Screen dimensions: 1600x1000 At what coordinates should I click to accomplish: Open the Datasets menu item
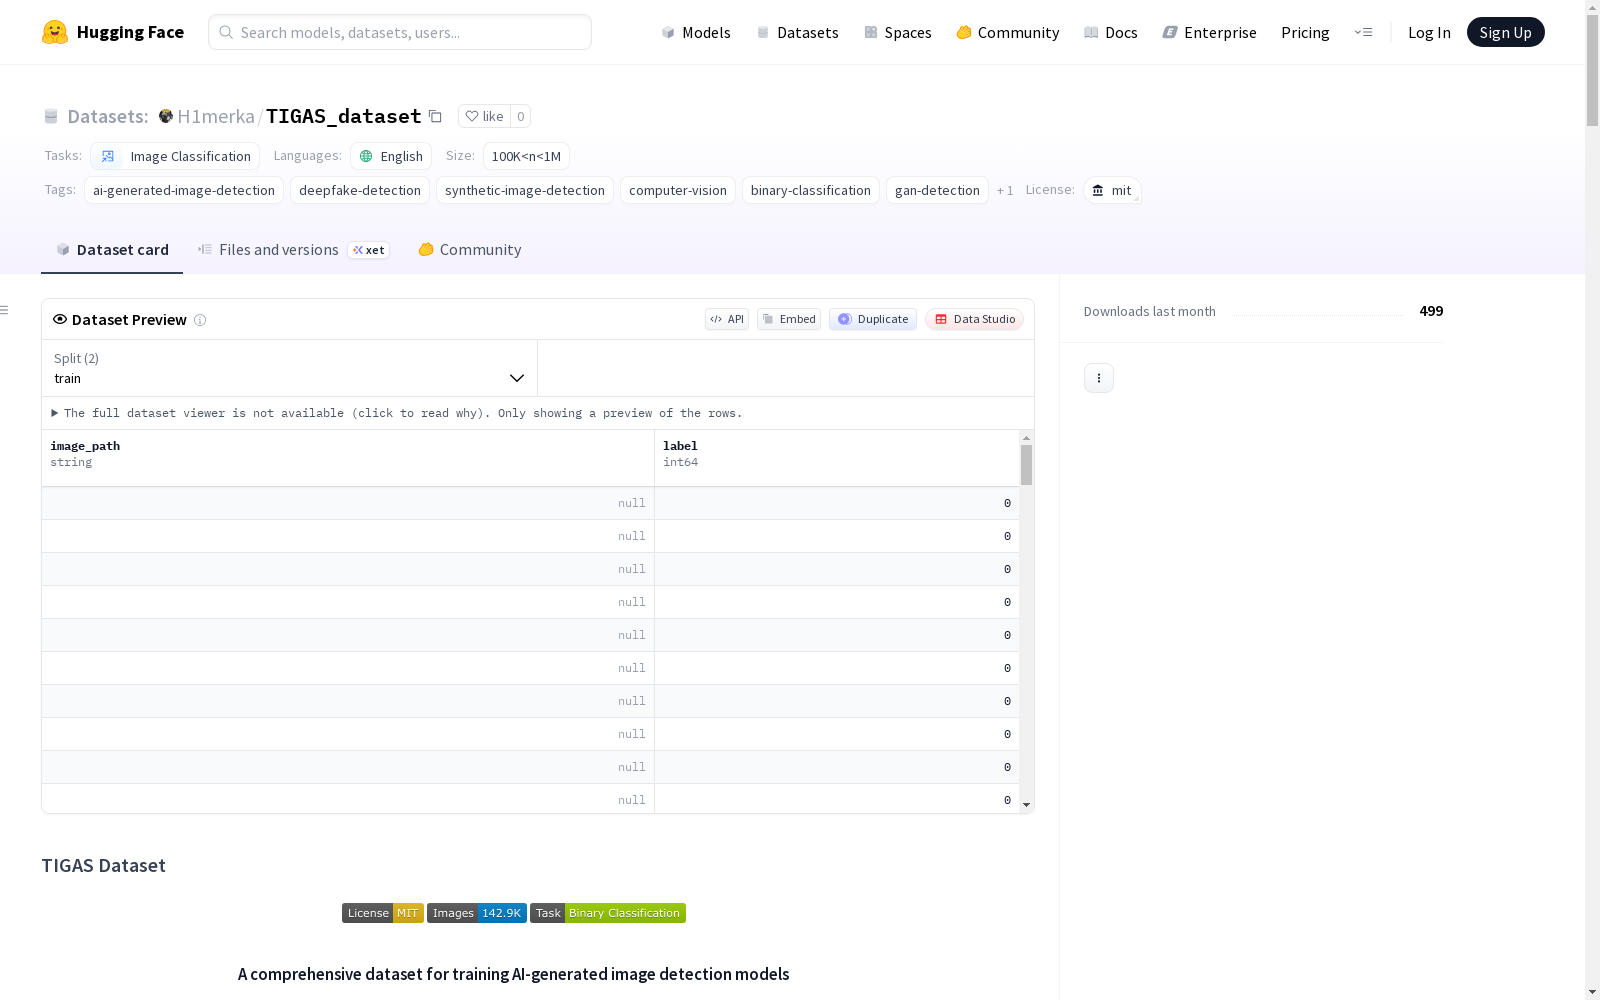pyautogui.click(x=797, y=32)
